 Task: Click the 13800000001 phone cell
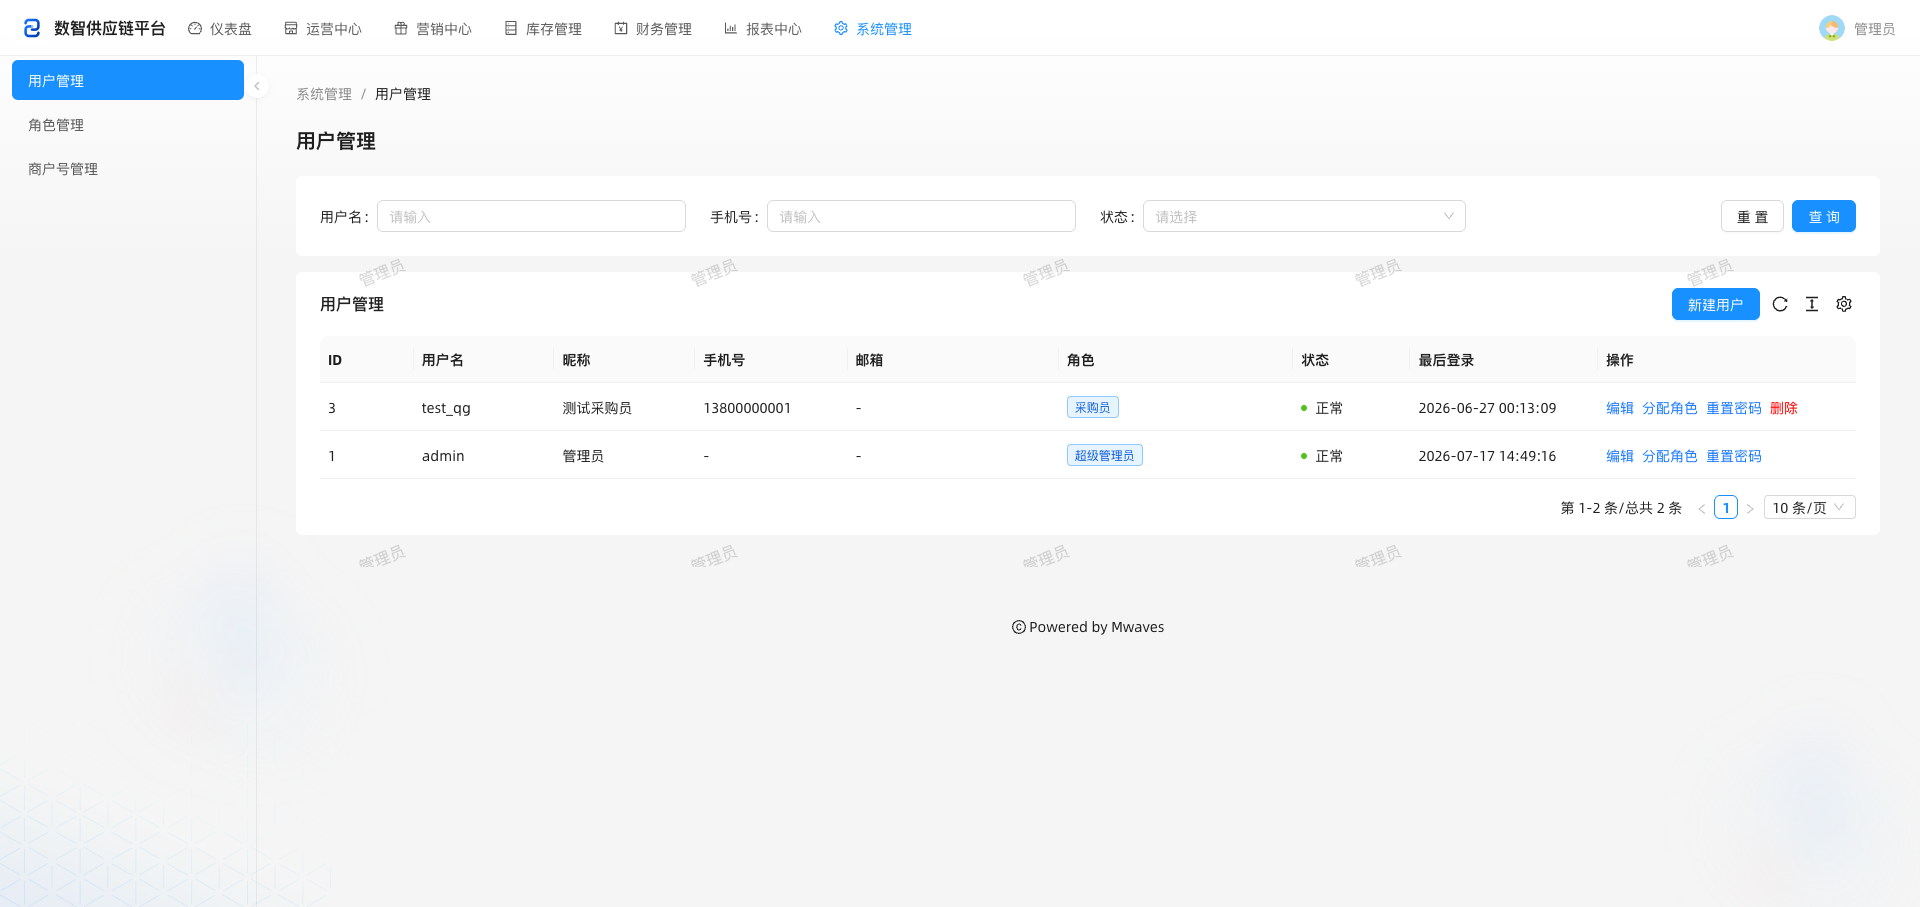pos(747,408)
